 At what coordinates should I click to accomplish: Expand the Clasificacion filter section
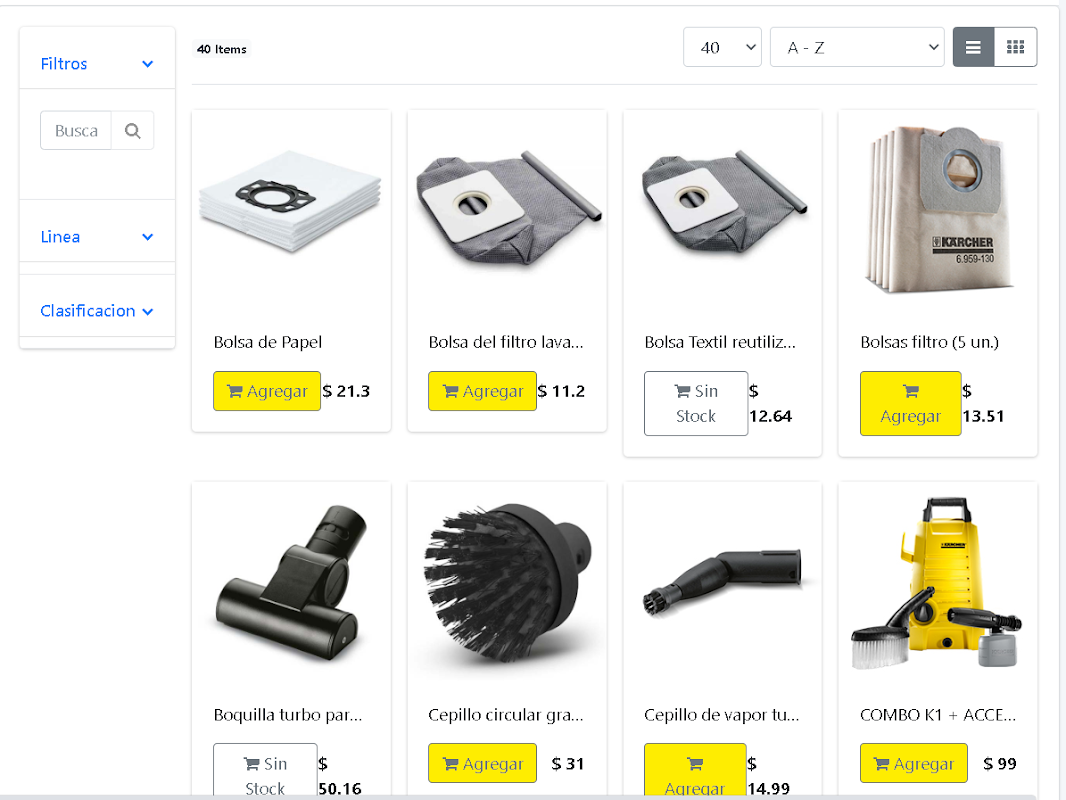(x=97, y=311)
